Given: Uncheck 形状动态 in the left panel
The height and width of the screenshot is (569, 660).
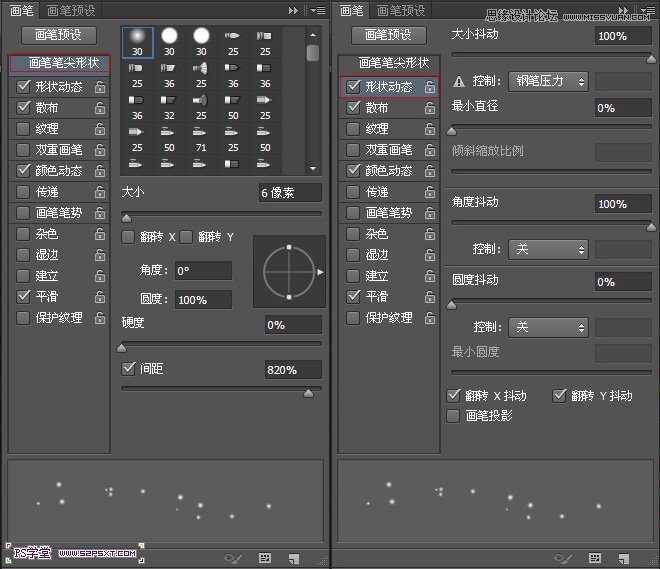Looking at the screenshot, I should coord(23,87).
